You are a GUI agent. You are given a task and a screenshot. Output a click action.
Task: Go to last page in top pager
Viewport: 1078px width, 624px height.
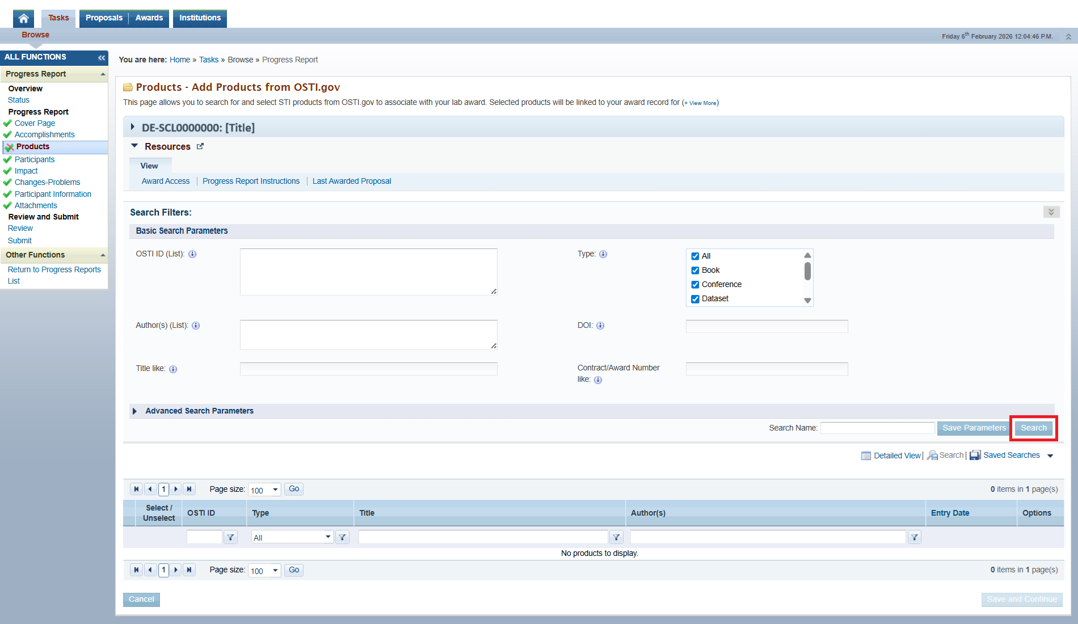coord(189,489)
